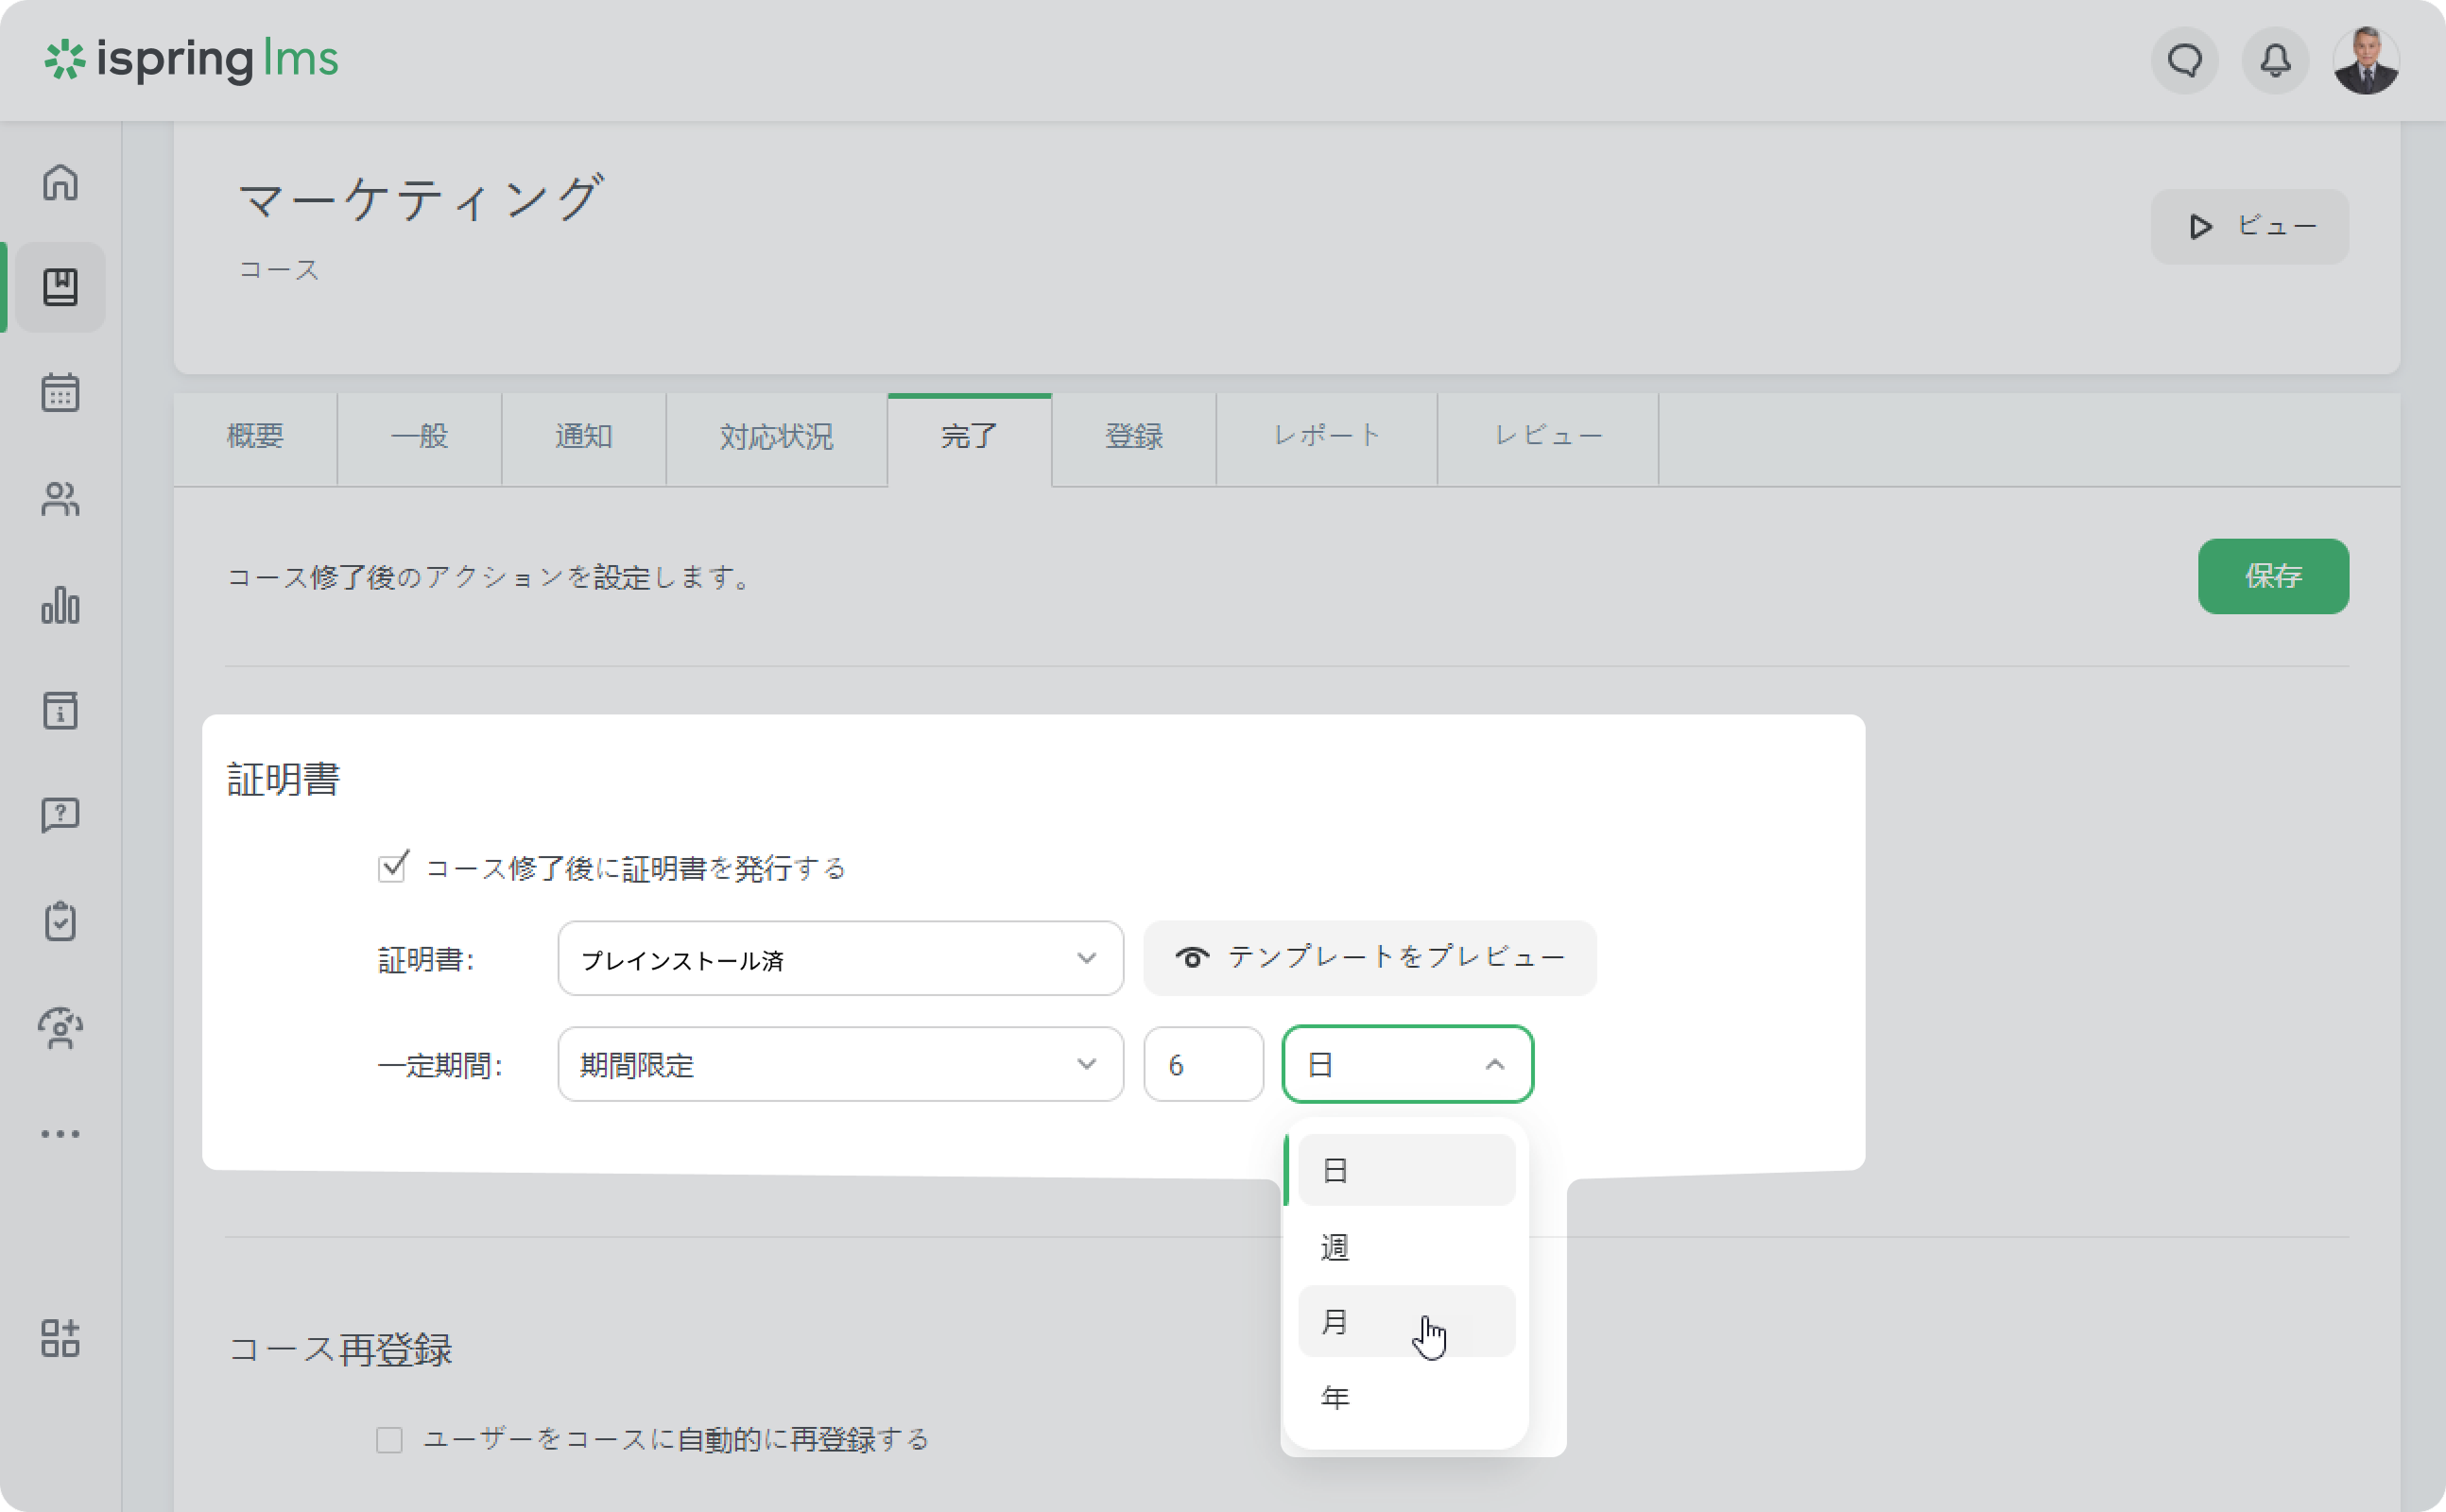Uncheck コース修了後に証明書を発行する checkbox
The height and width of the screenshot is (1512, 2446).
[391, 867]
